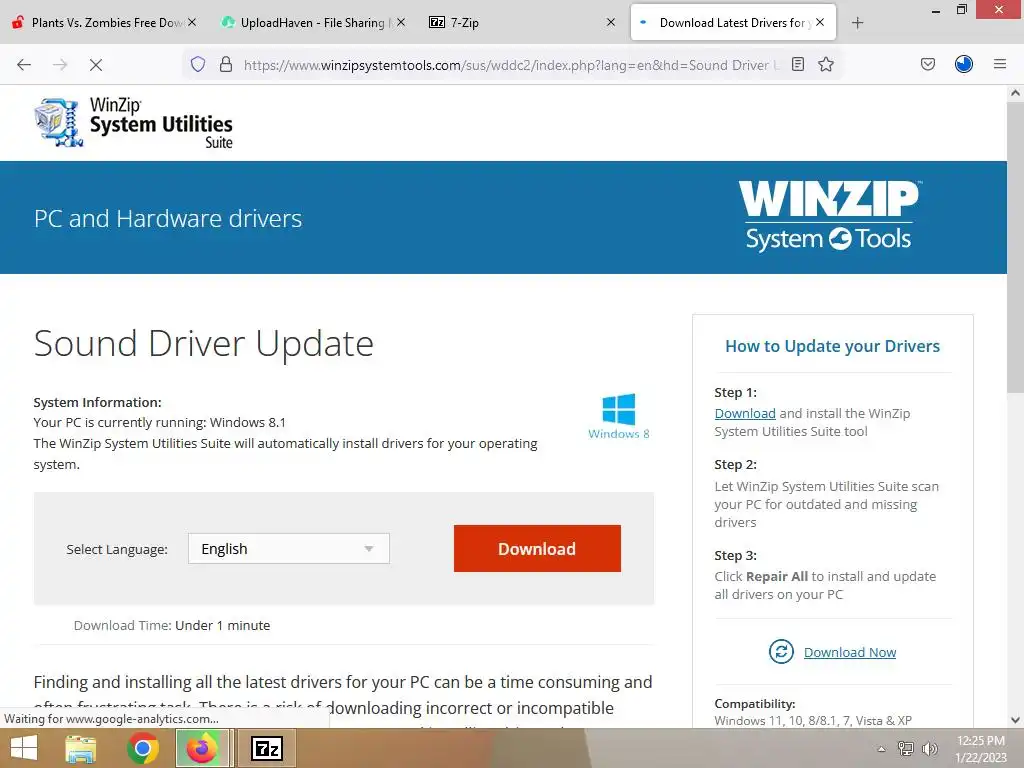This screenshot has width=1024, height=768.
Task: Open the Firefox account profile icon
Action: 964,64
